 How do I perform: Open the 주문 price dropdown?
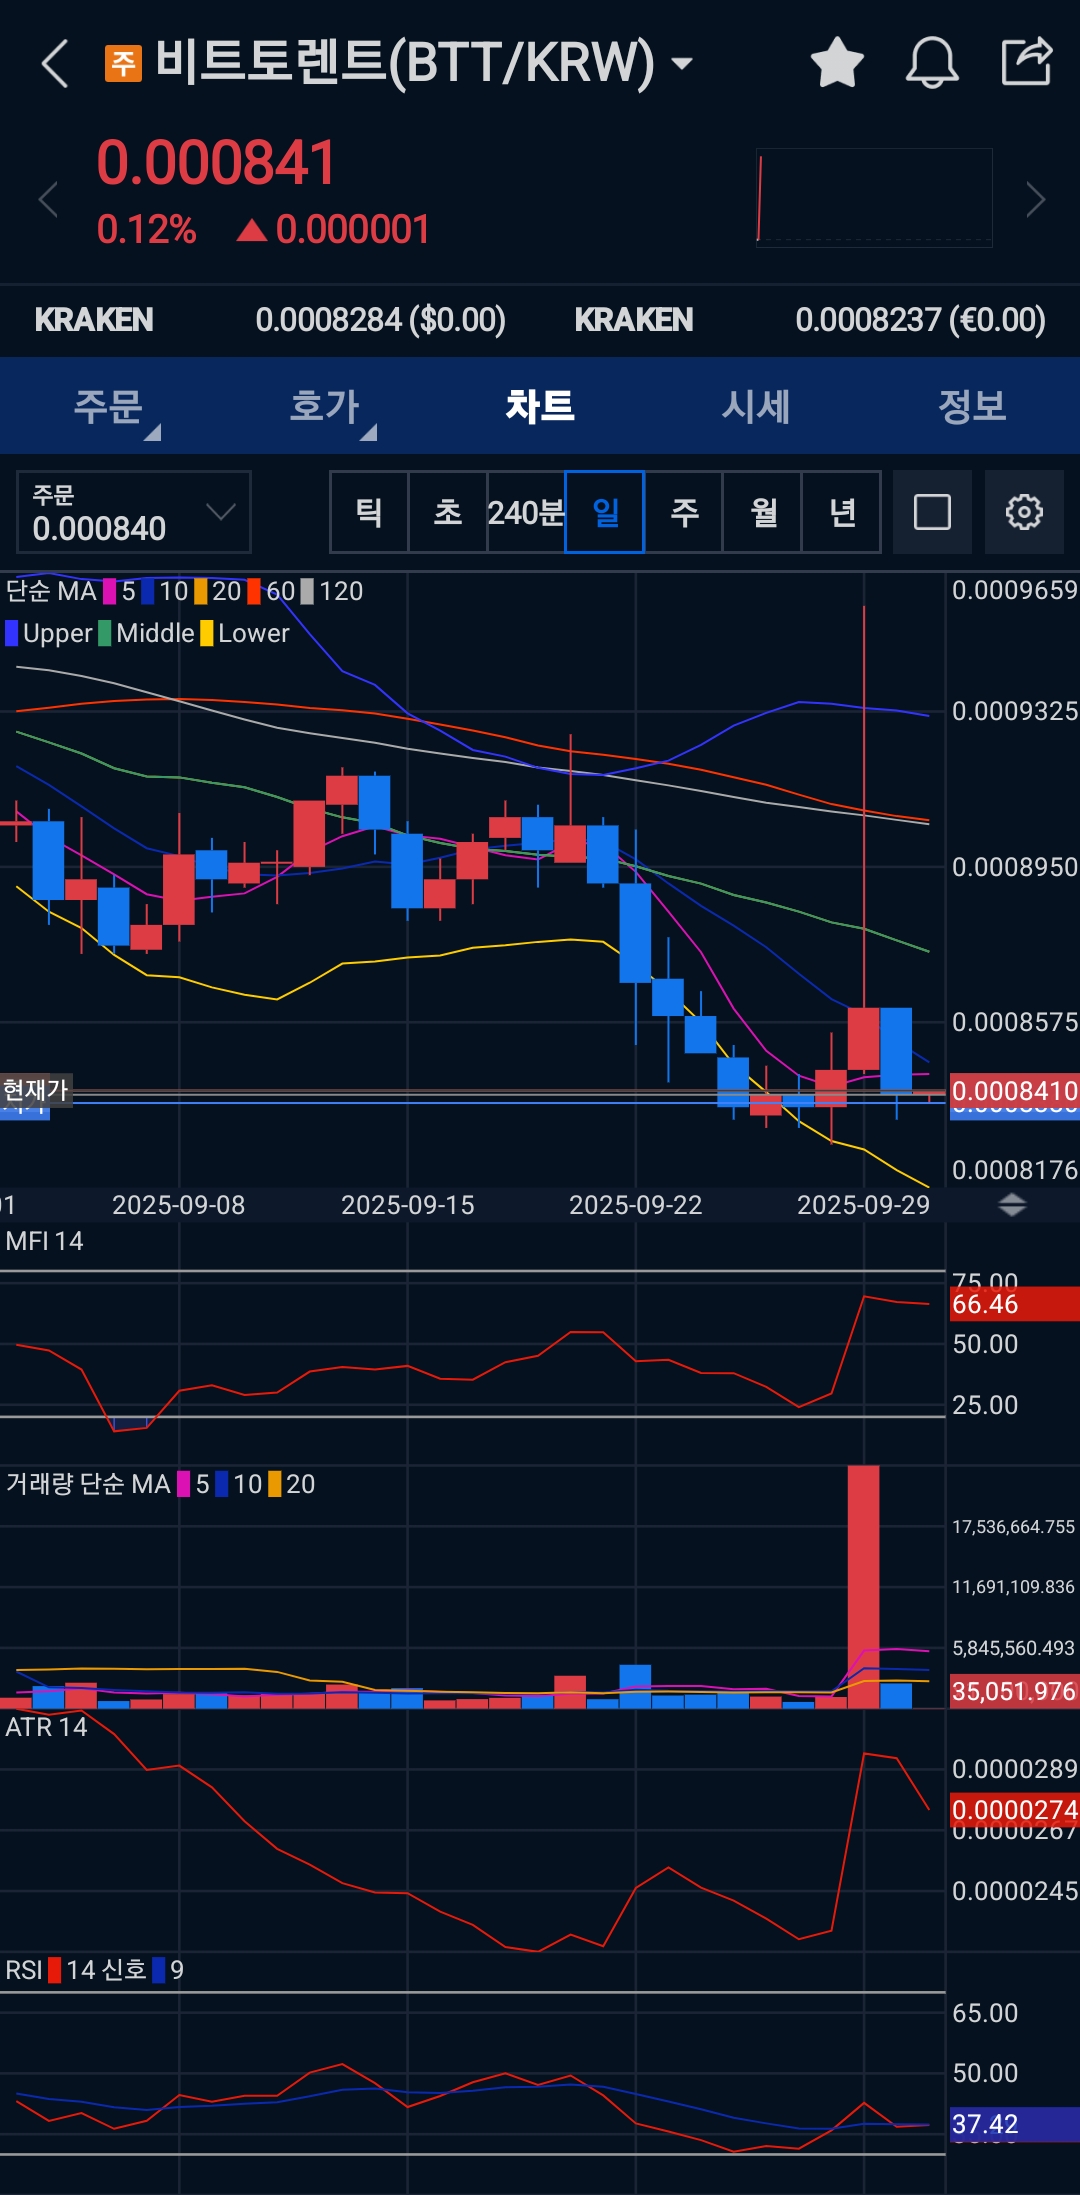tap(134, 512)
